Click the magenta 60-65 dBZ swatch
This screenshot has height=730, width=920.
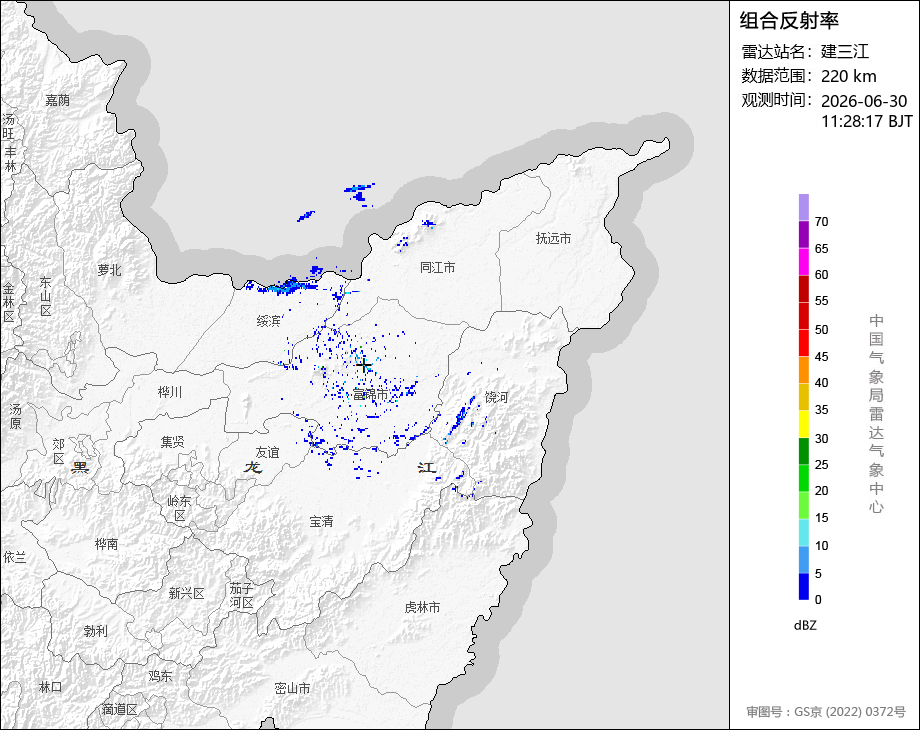(x=804, y=261)
